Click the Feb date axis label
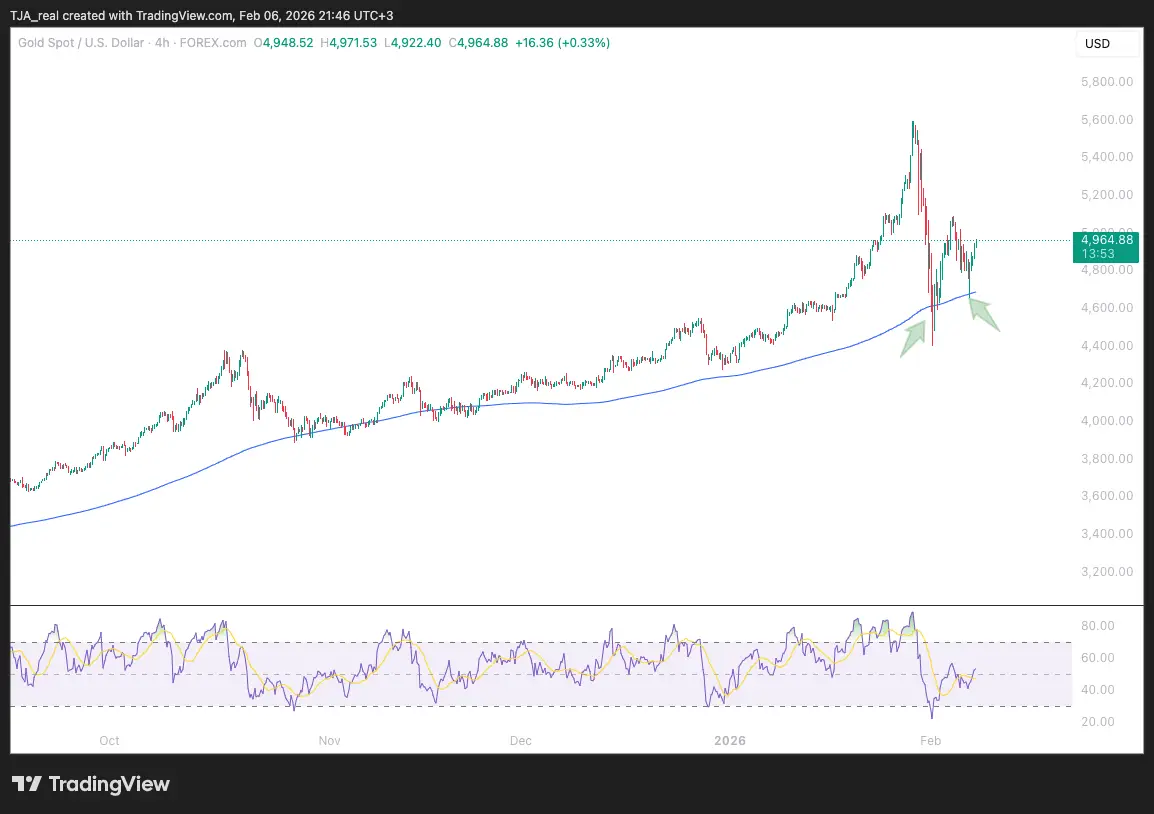Screen dimensions: 1154x814 (x=930, y=741)
